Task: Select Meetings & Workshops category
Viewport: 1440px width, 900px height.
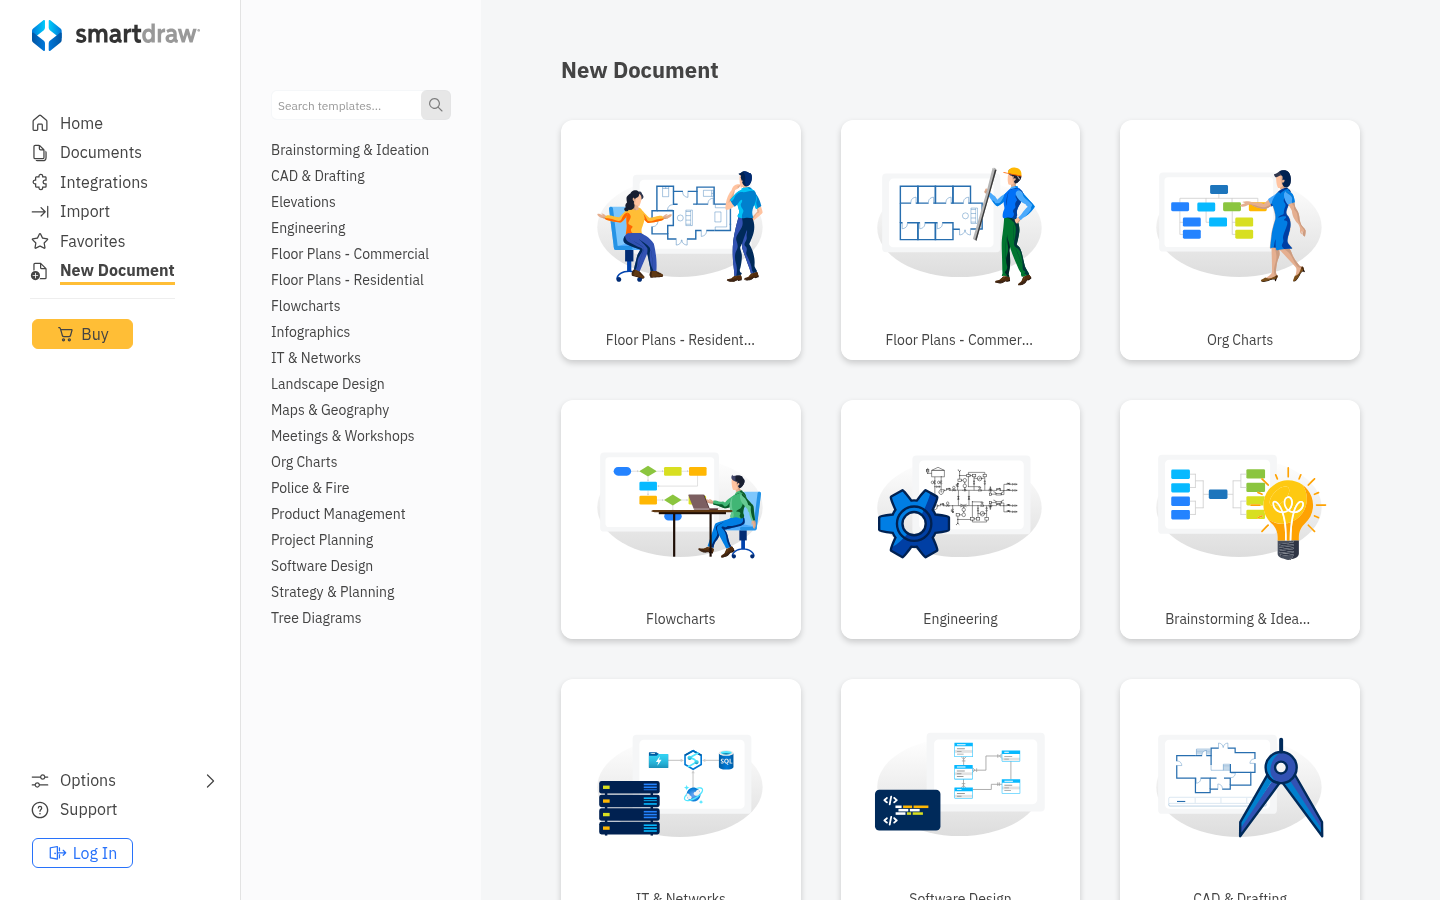Action: coord(343,436)
